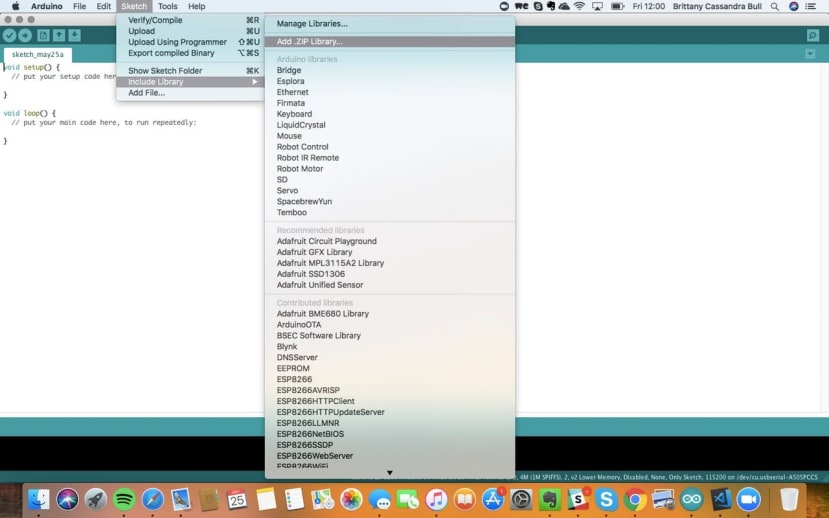Include the SpacebrewYun library

point(390,201)
